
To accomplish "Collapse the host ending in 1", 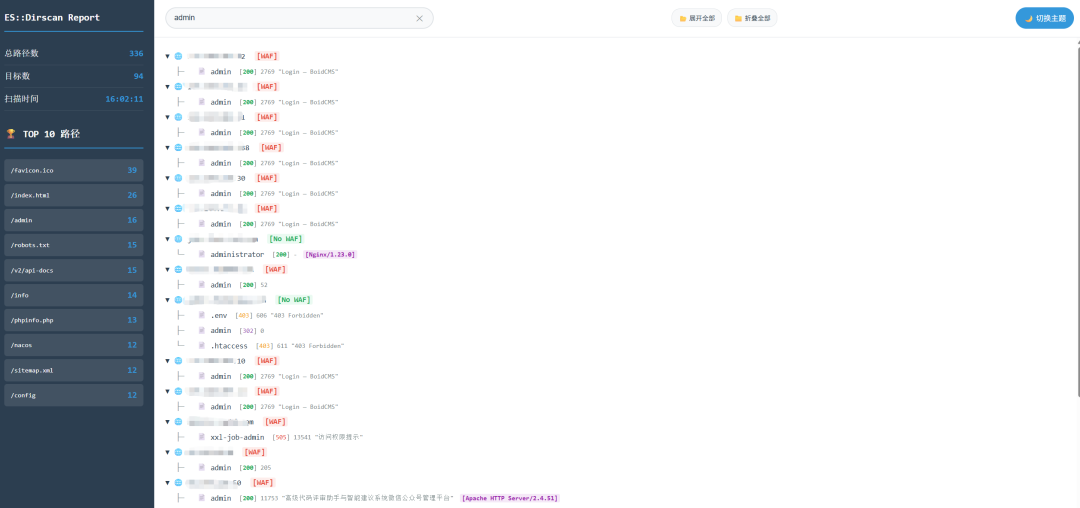I will (x=167, y=117).
